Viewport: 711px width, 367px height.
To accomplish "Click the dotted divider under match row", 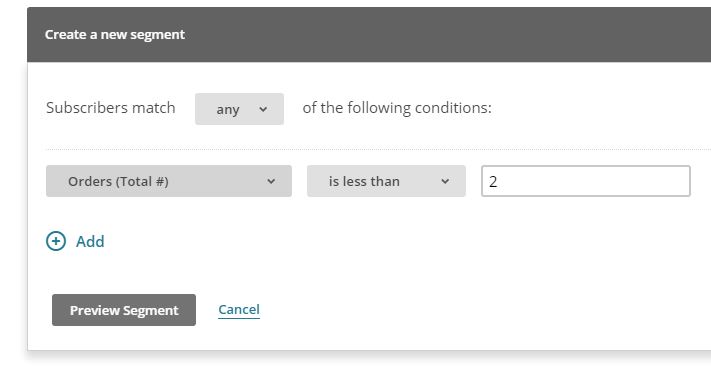I will 378,149.
